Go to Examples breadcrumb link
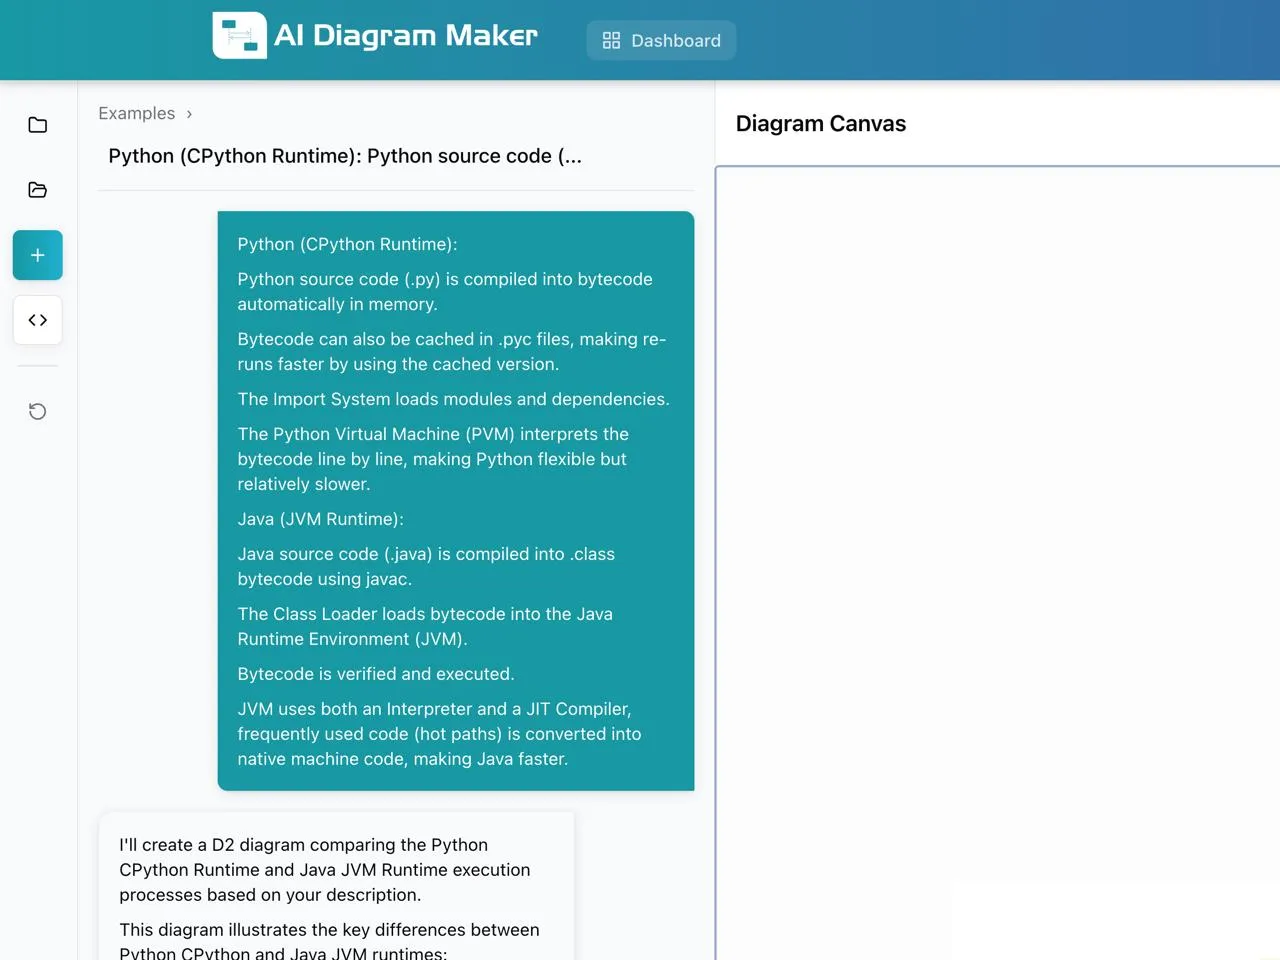The height and width of the screenshot is (960, 1280). pyautogui.click(x=136, y=113)
